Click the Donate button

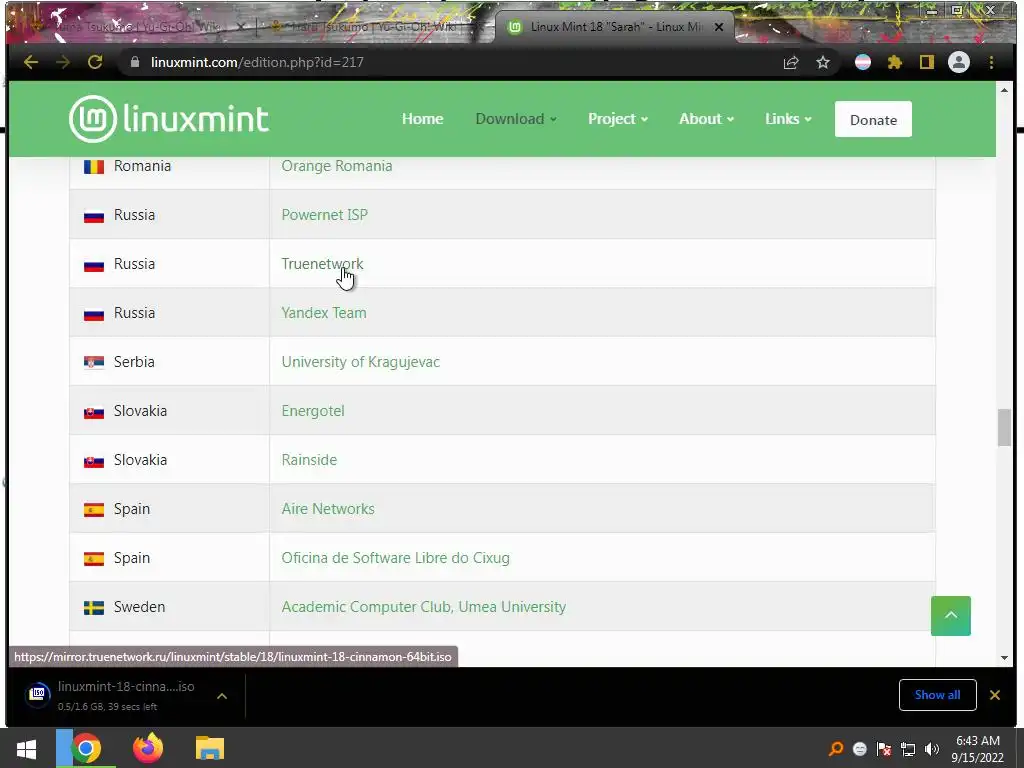(873, 120)
